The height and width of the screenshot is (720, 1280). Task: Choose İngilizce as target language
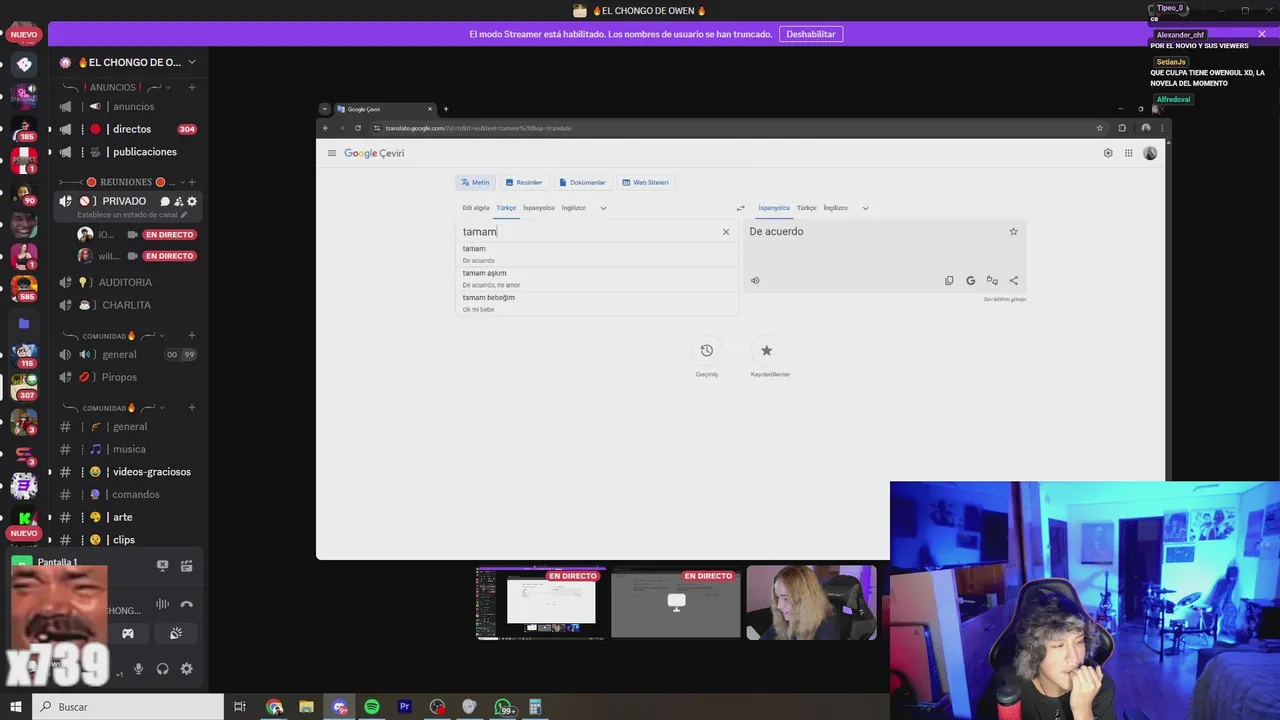[x=836, y=208]
